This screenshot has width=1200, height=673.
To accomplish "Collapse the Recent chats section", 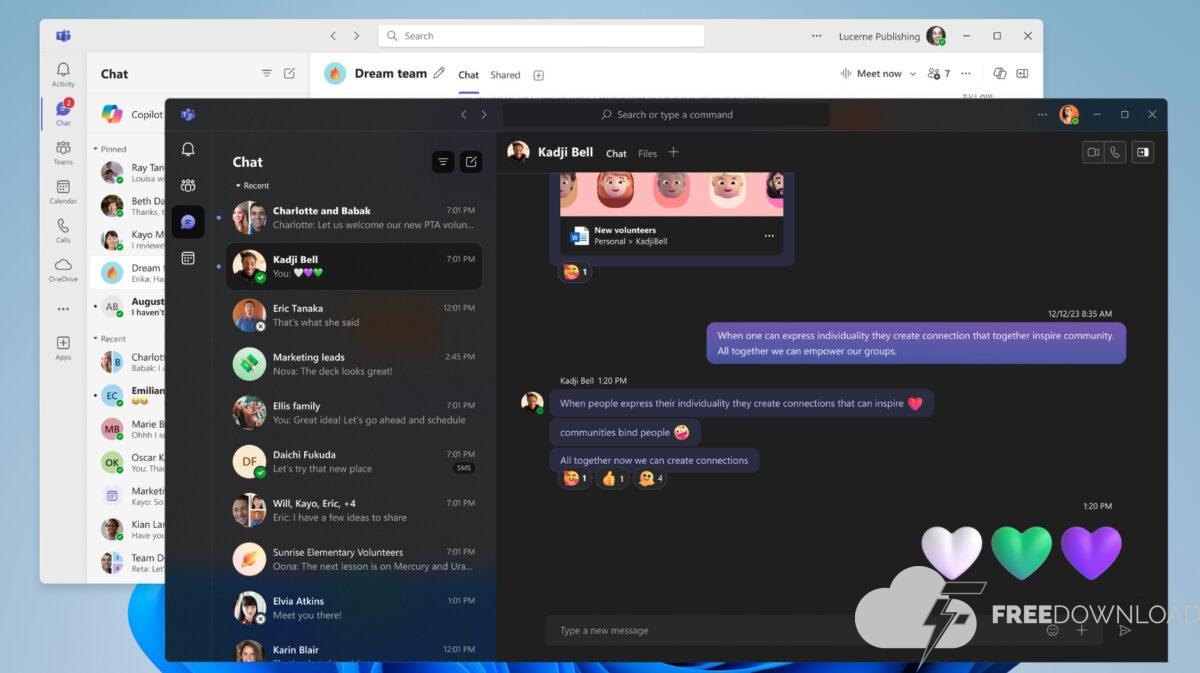I will [239, 186].
